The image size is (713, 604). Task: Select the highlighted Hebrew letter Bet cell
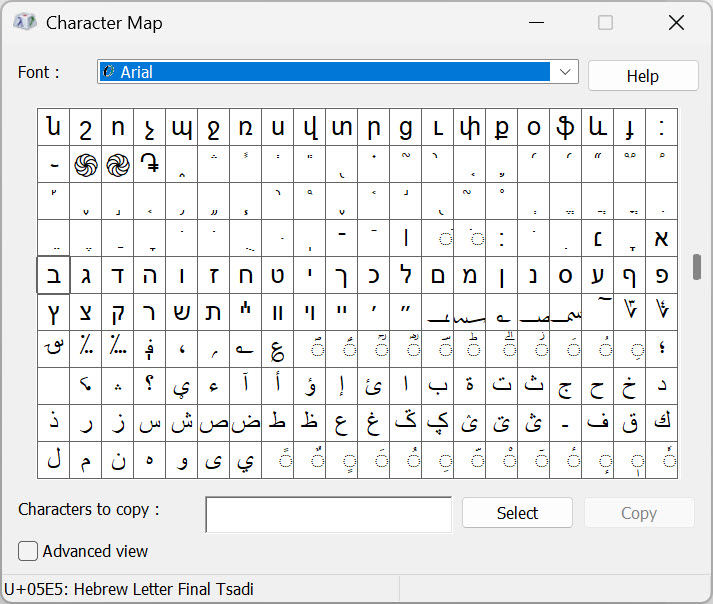click(x=54, y=275)
